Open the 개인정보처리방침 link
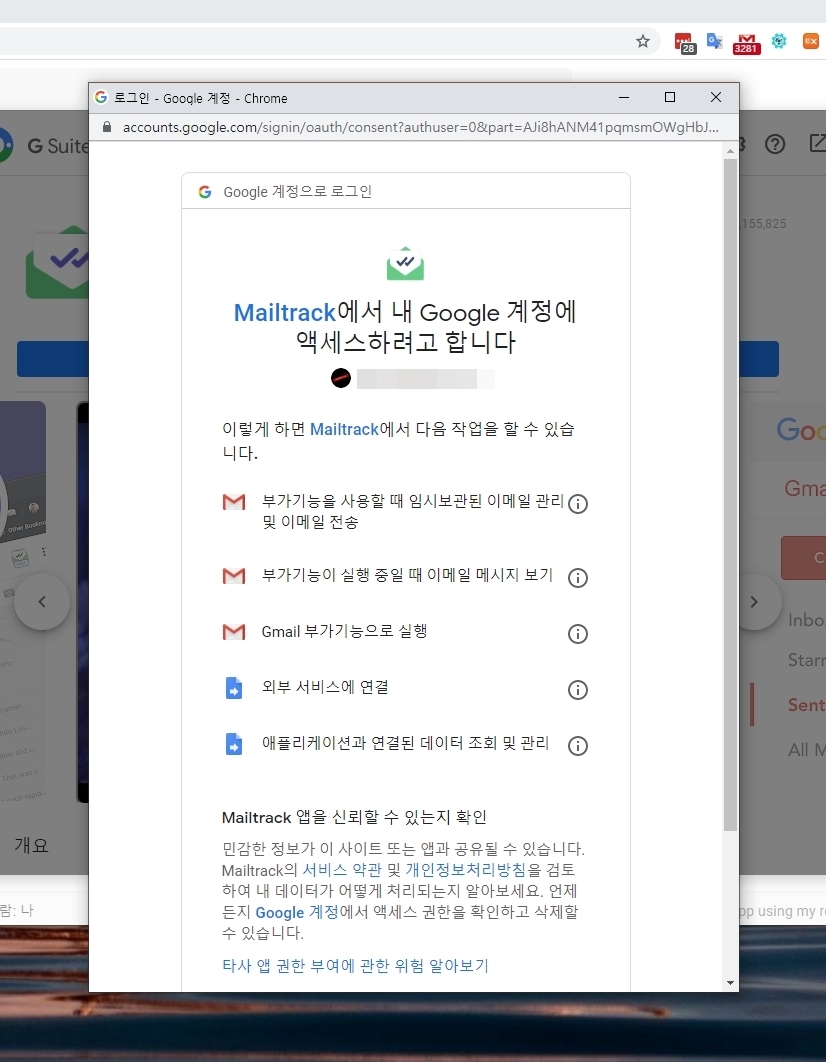The width and height of the screenshot is (826, 1062). 466,870
